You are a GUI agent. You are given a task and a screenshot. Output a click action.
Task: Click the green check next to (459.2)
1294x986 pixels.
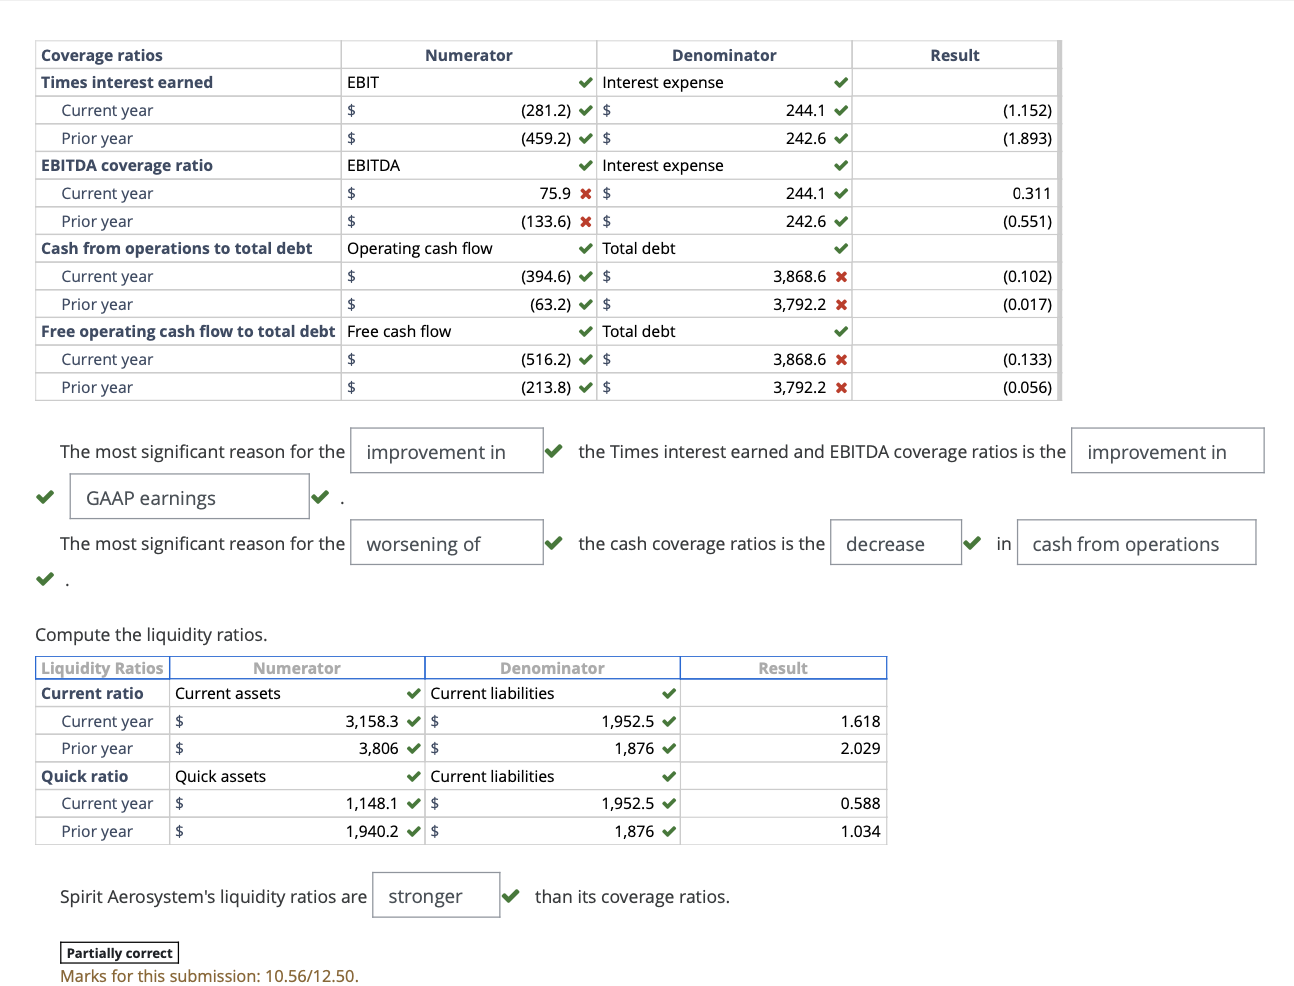click(x=585, y=139)
